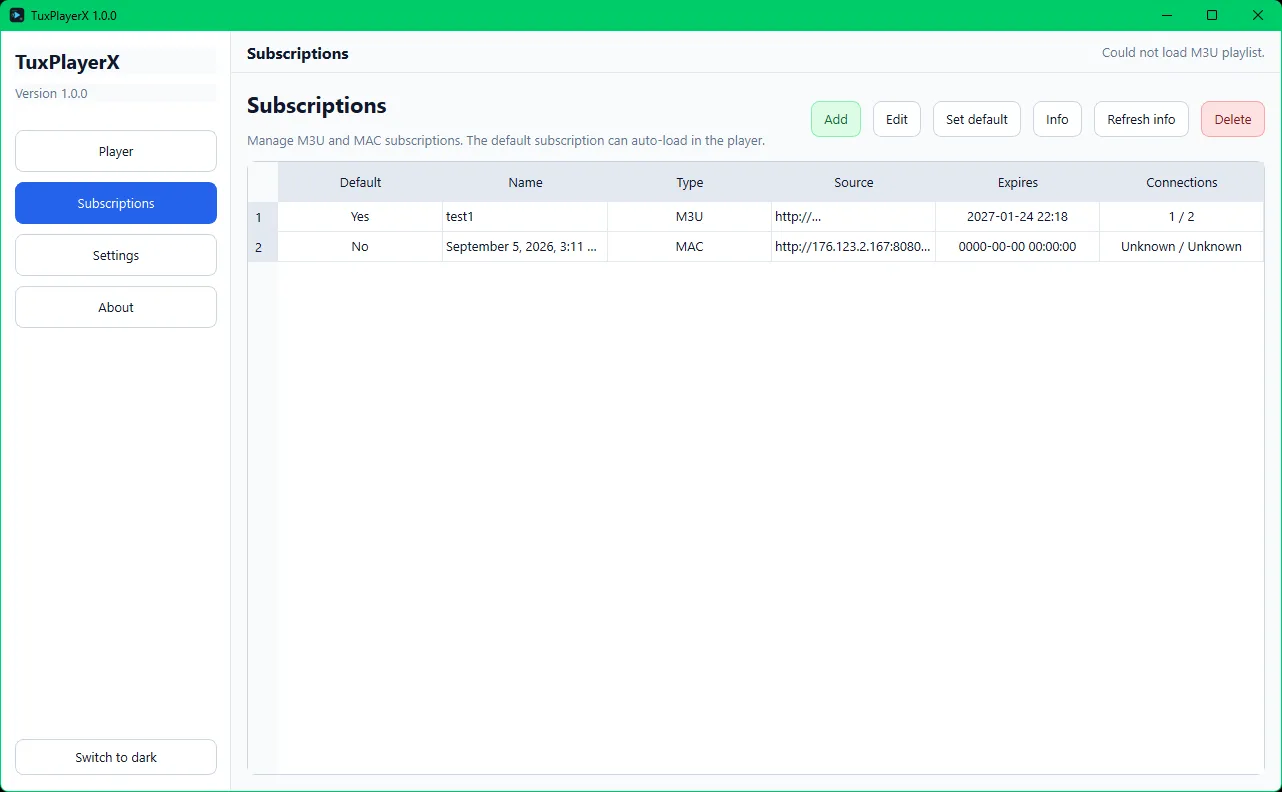
Task: Click the TuxPlayerX app icon in title bar
Action: [x=17, y=15]
